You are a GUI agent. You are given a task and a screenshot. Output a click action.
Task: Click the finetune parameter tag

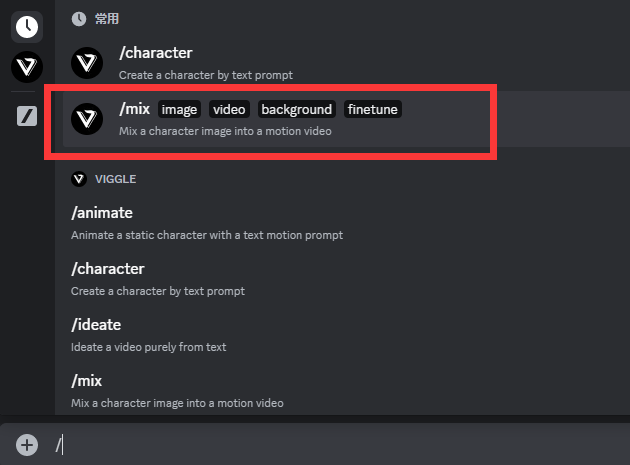(x=373, y=109)
